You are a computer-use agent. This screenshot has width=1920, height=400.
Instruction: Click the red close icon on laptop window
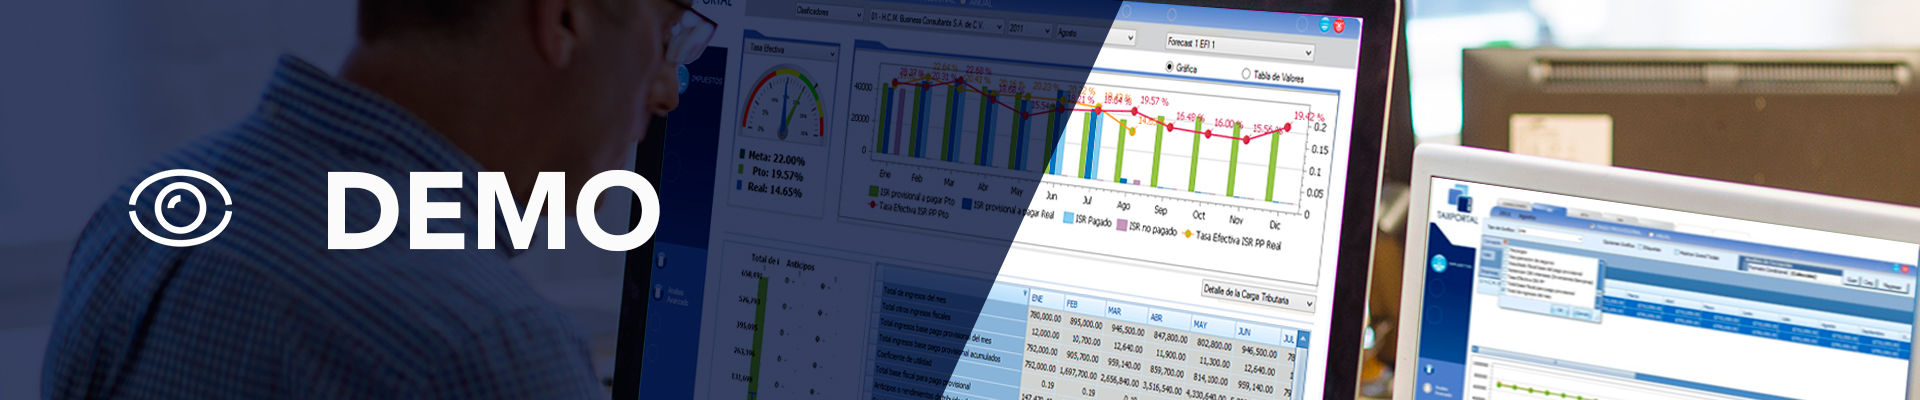click(x=1906, y=269)
